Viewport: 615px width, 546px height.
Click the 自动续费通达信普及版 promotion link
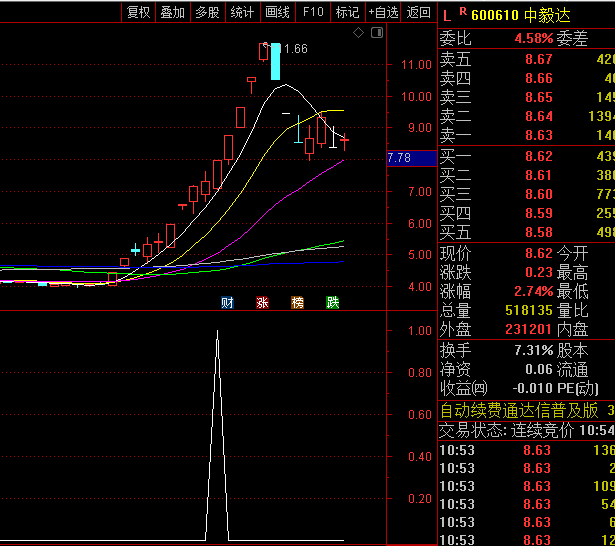pos(519,410)
